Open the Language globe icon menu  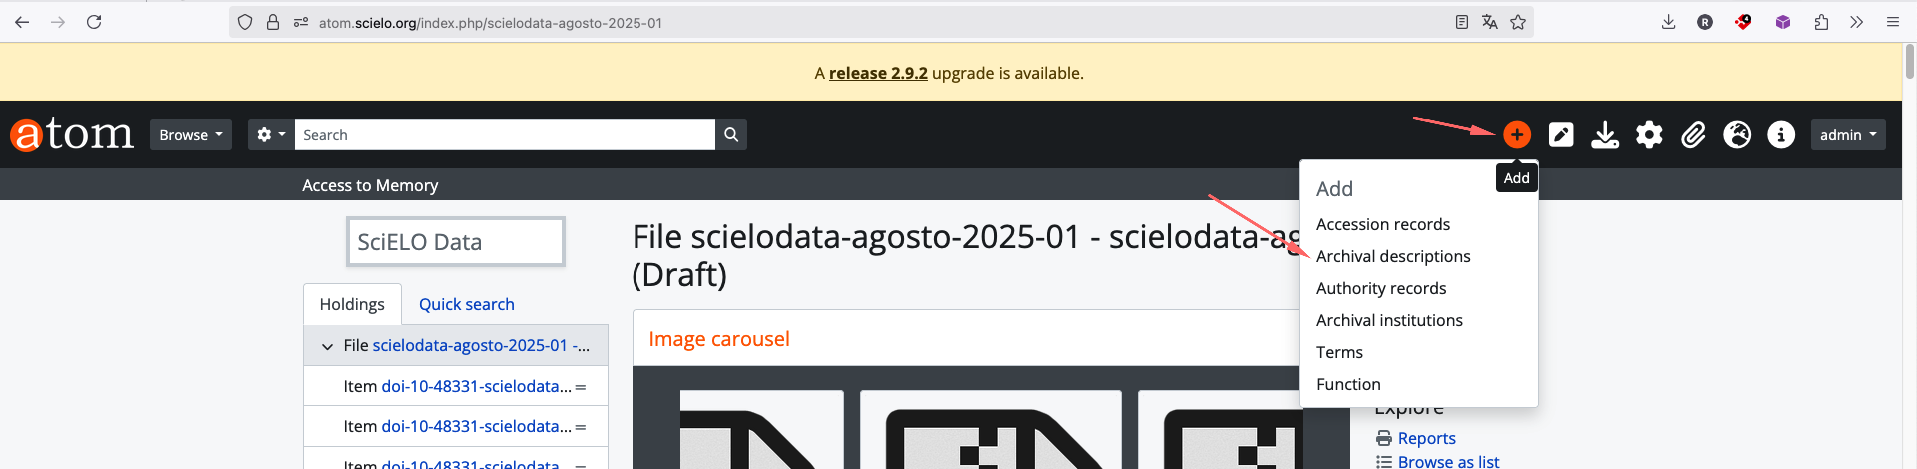click(x=1736, y=134)
